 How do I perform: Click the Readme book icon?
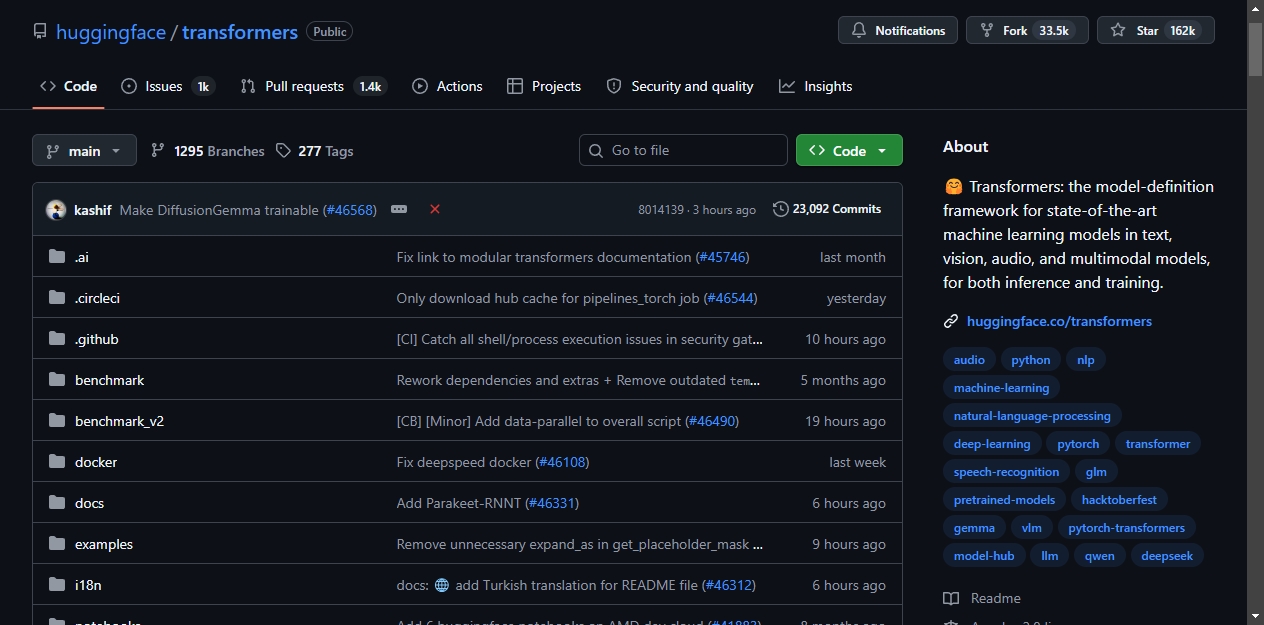pyautogui.click(x=951, y=598)
